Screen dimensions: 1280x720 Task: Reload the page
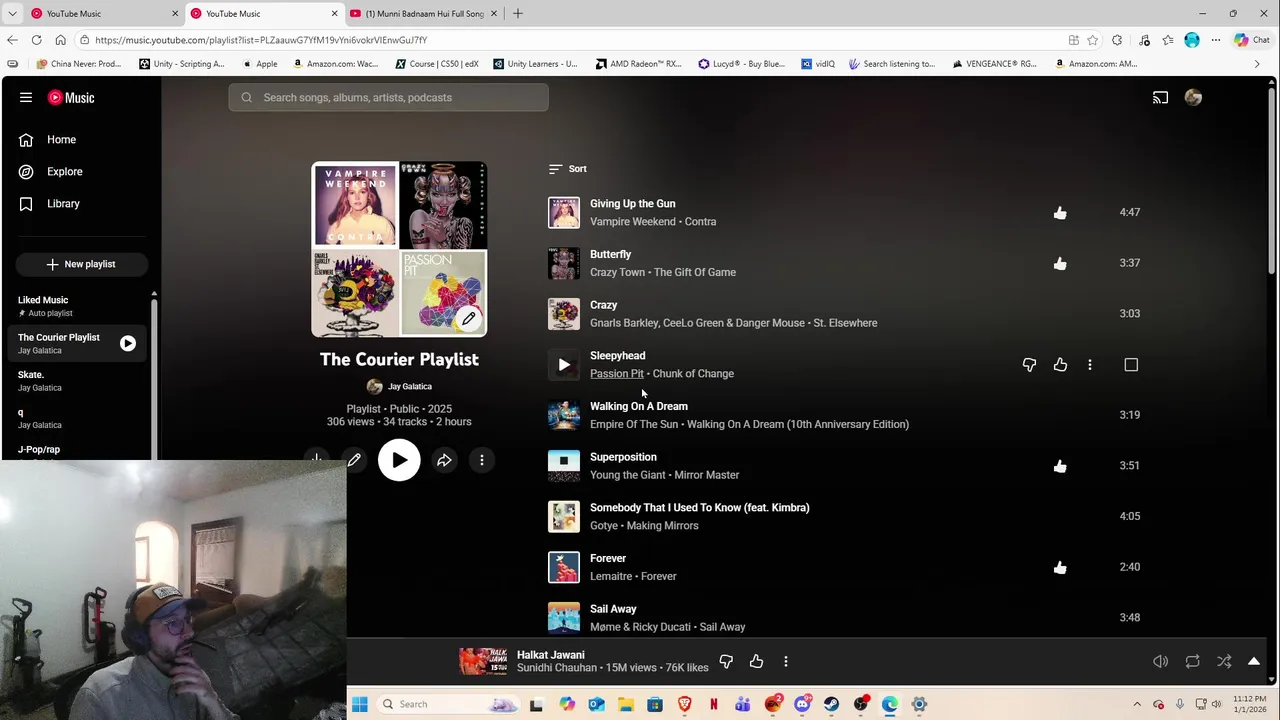[36, 40]
